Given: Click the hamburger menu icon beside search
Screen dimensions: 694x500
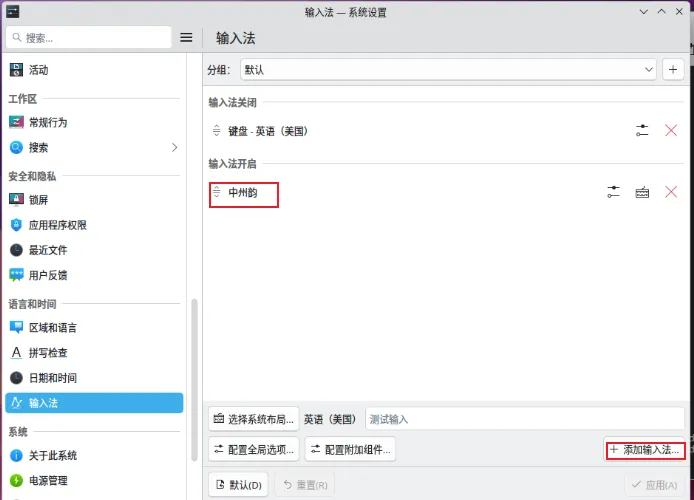Looking at the screenshot, I should 185,38.
